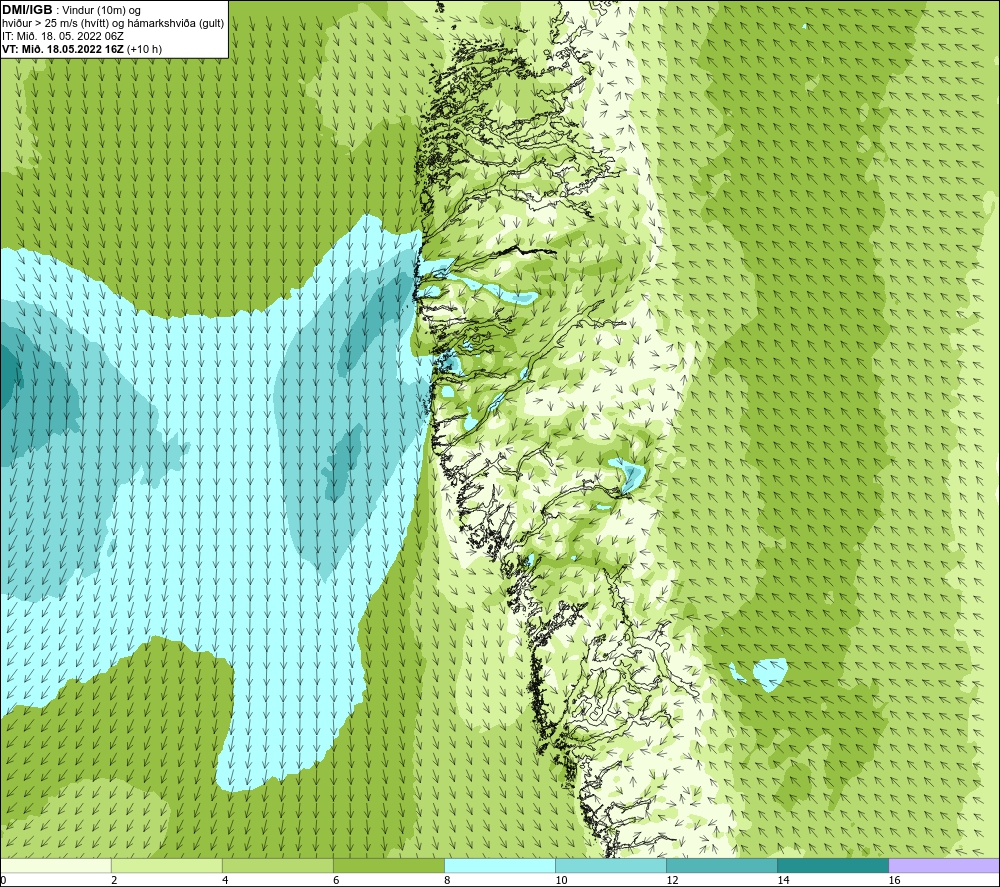
Task: Click the 2–4 m/s light green legend swatch
Action: coord(167,866)
